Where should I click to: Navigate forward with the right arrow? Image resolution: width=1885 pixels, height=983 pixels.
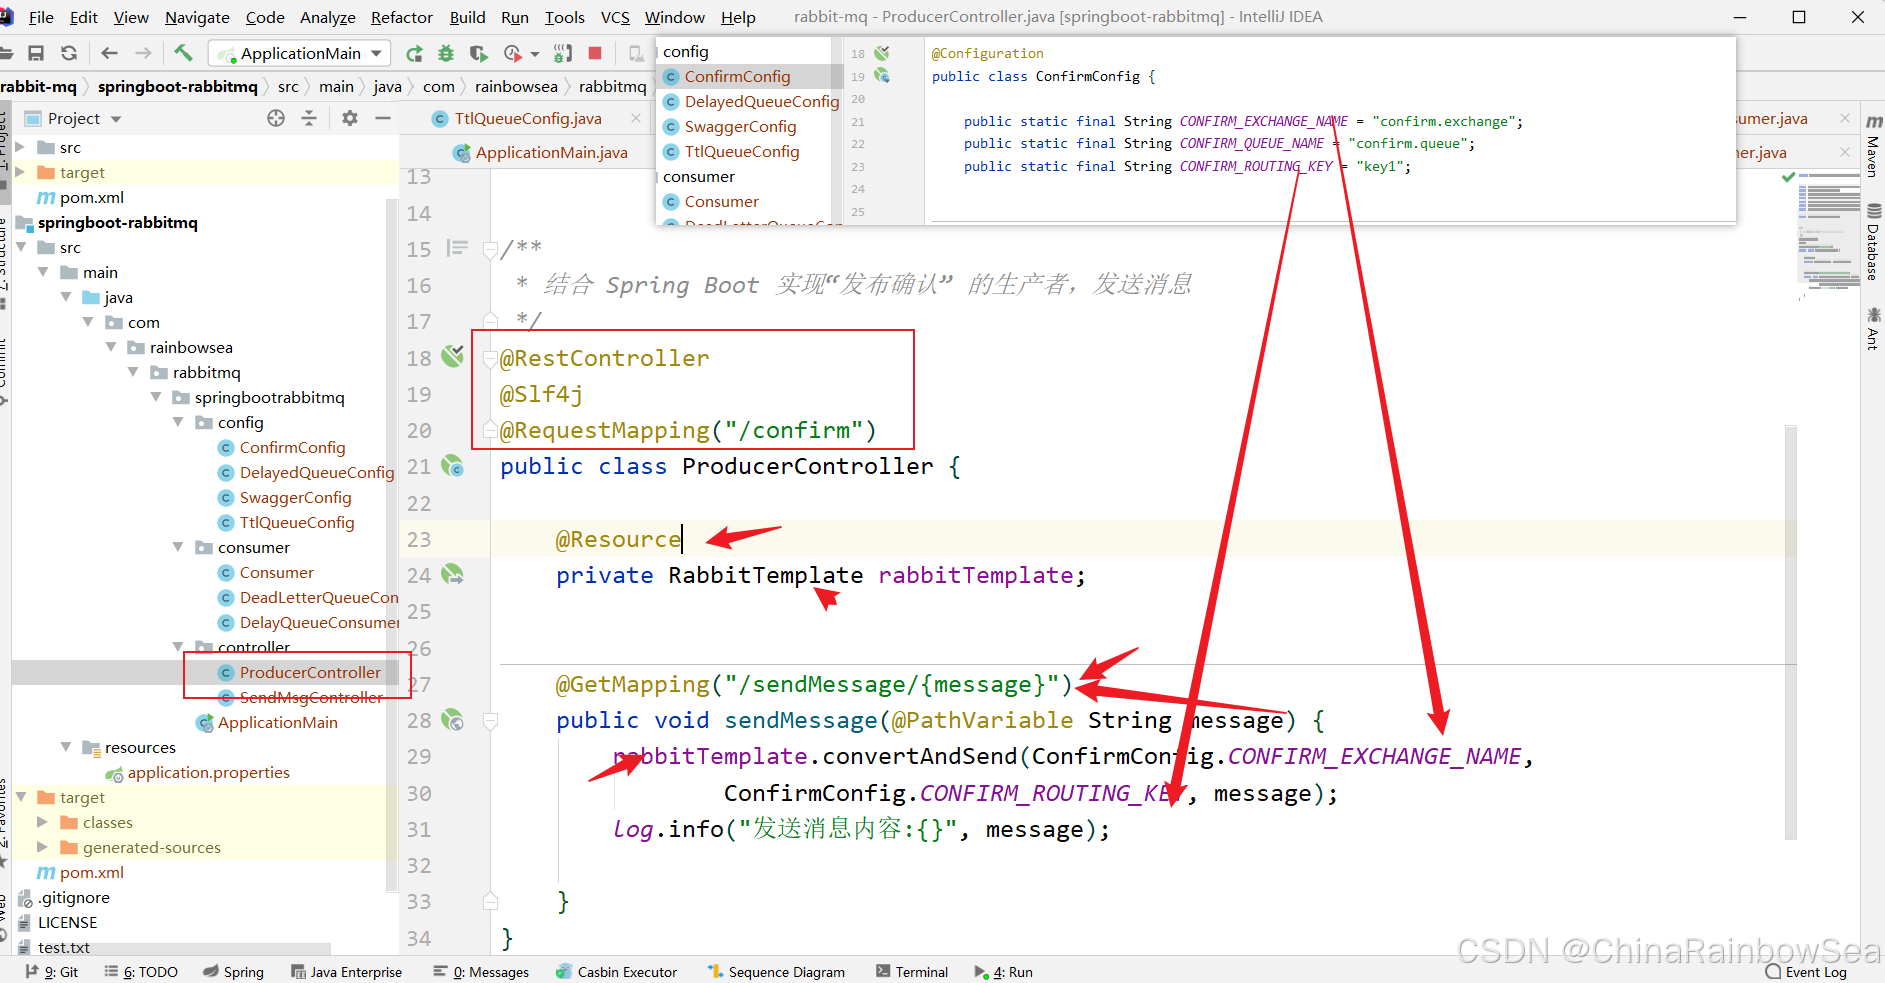point(143,53)
